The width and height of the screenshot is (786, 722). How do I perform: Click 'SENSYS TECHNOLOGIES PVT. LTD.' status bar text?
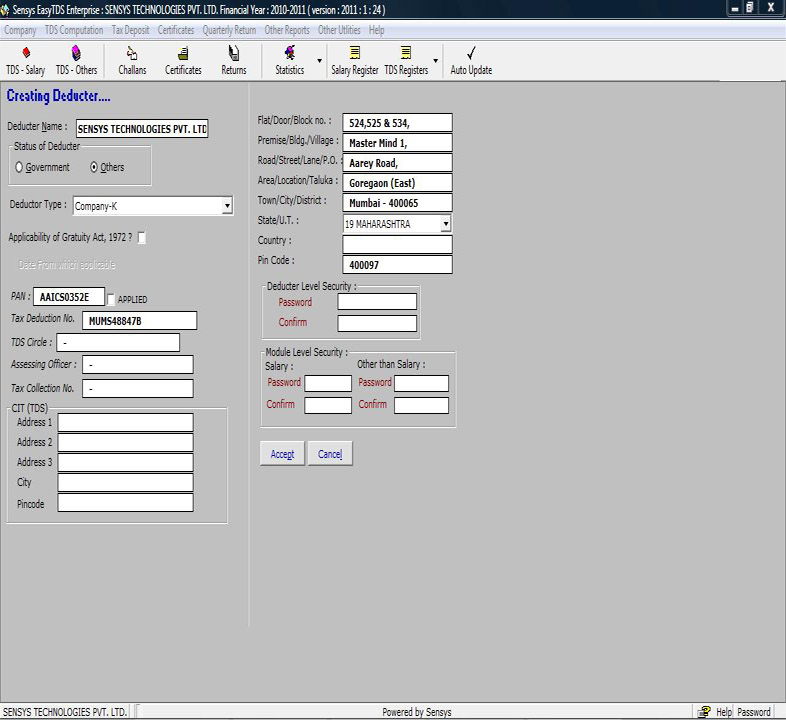tap(65, 712)
